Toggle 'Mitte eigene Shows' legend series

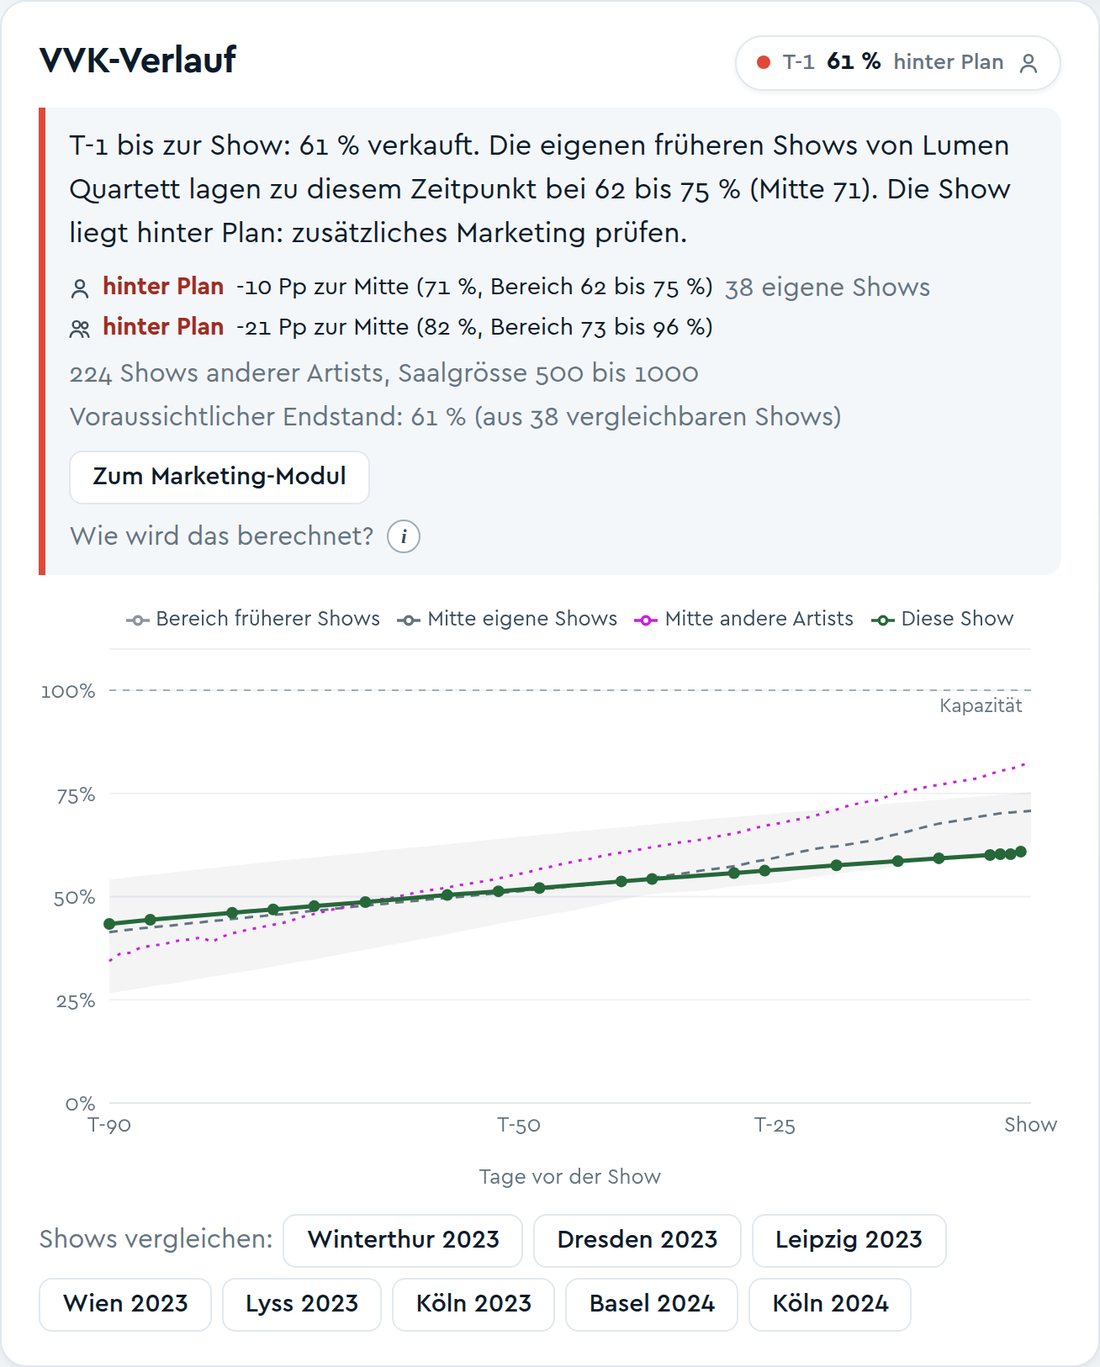click(507, 619)
